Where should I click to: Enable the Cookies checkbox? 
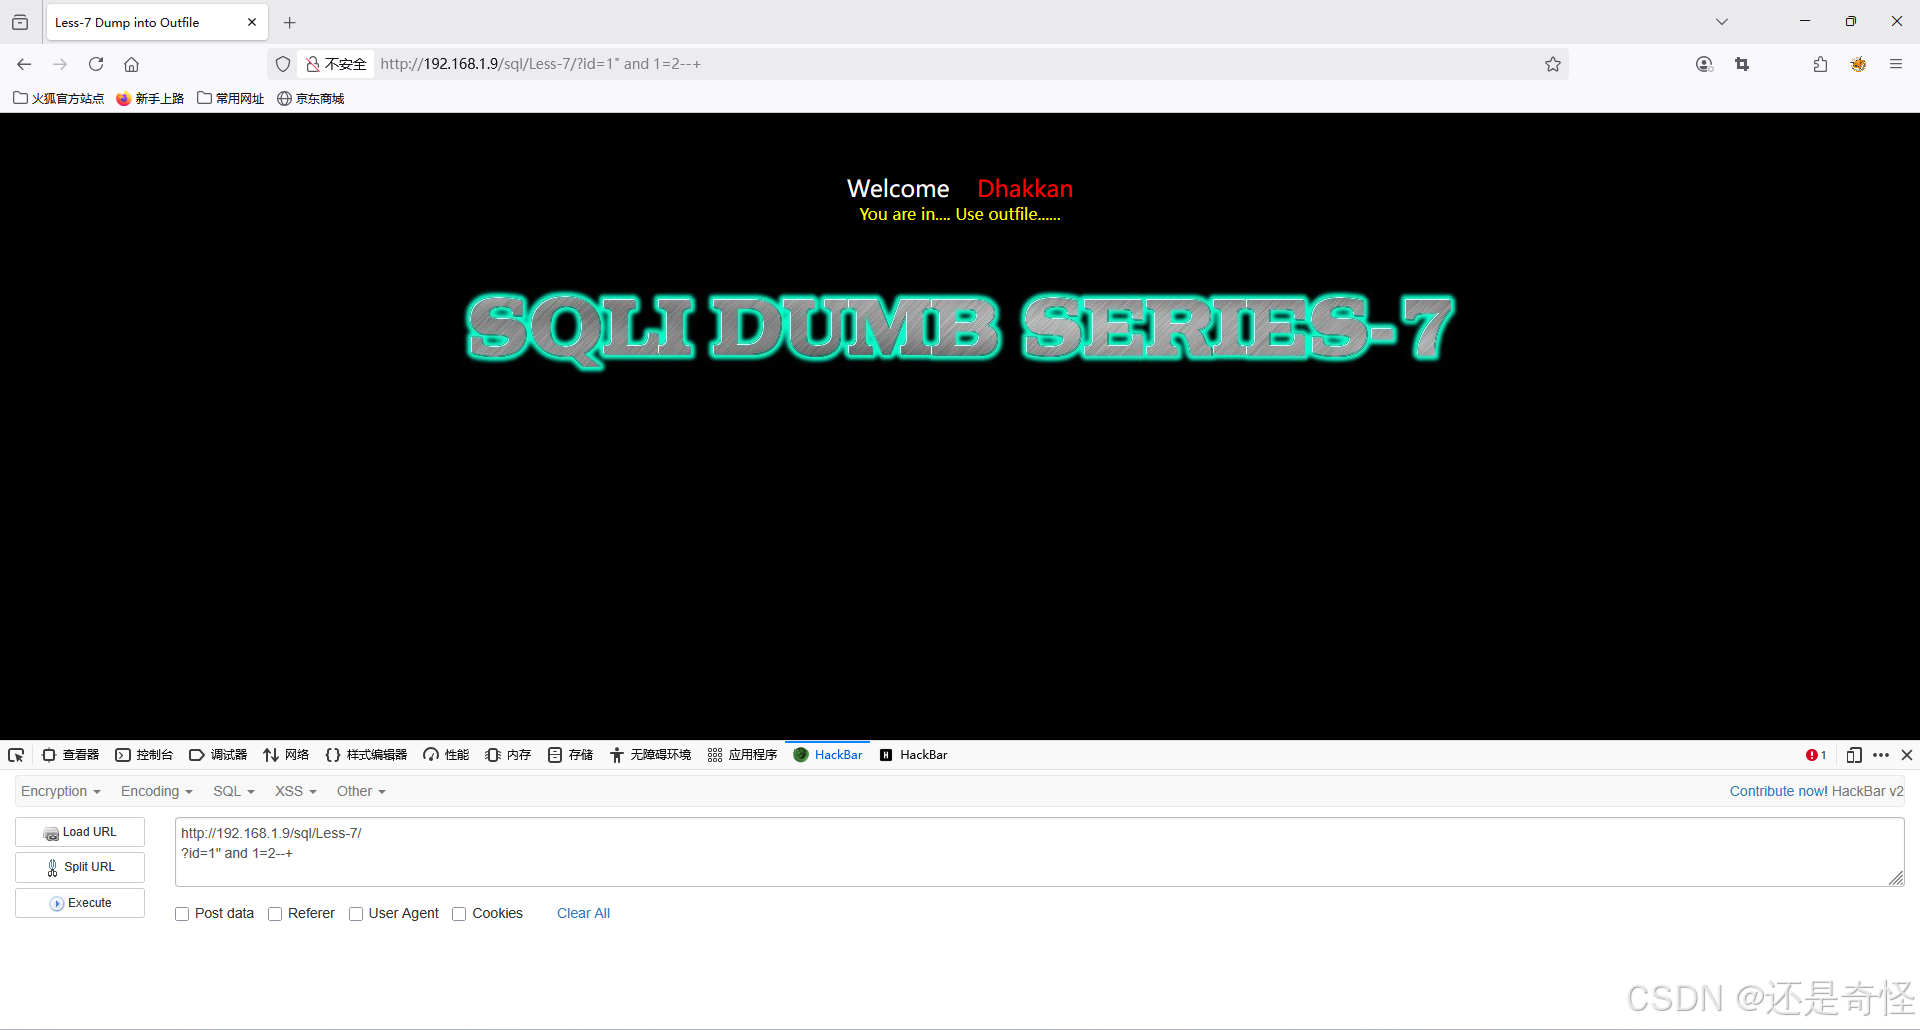pos(459,914)
